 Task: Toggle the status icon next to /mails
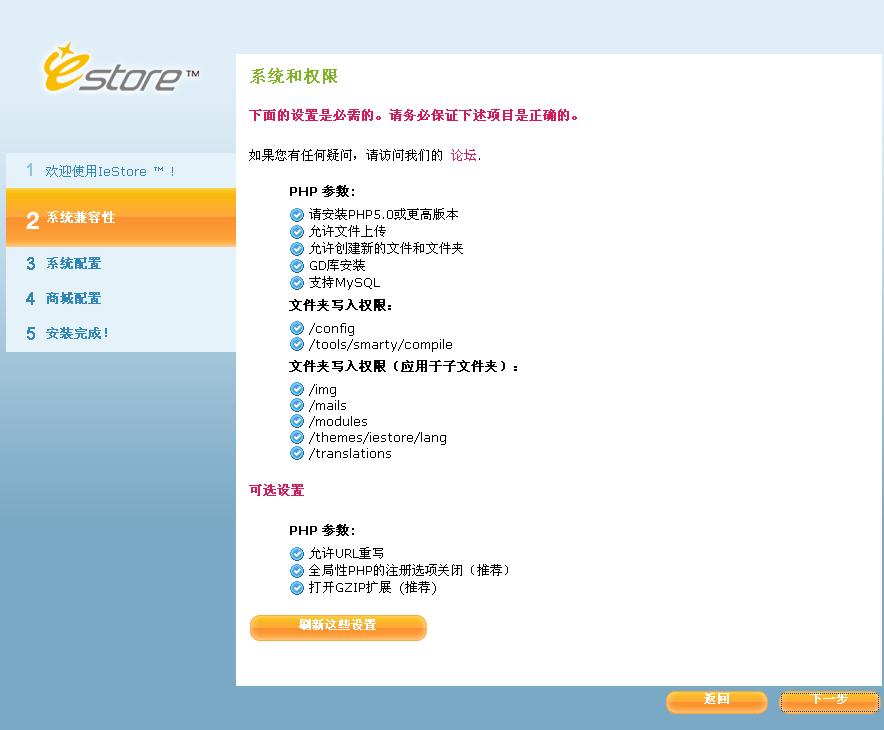[297, 405]
